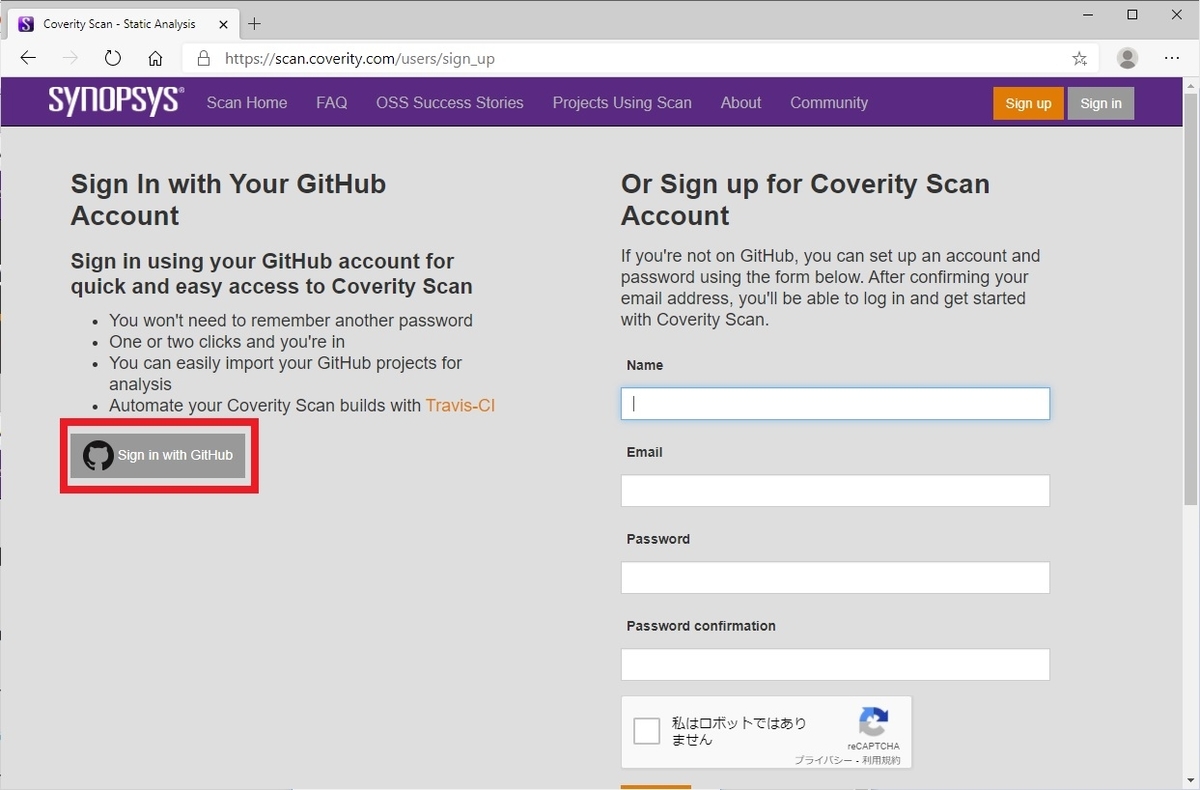This screenshot has width=1200, height=790.
Task: Open Scan Home in navigation bar
Action: click(x=247, y=103)
